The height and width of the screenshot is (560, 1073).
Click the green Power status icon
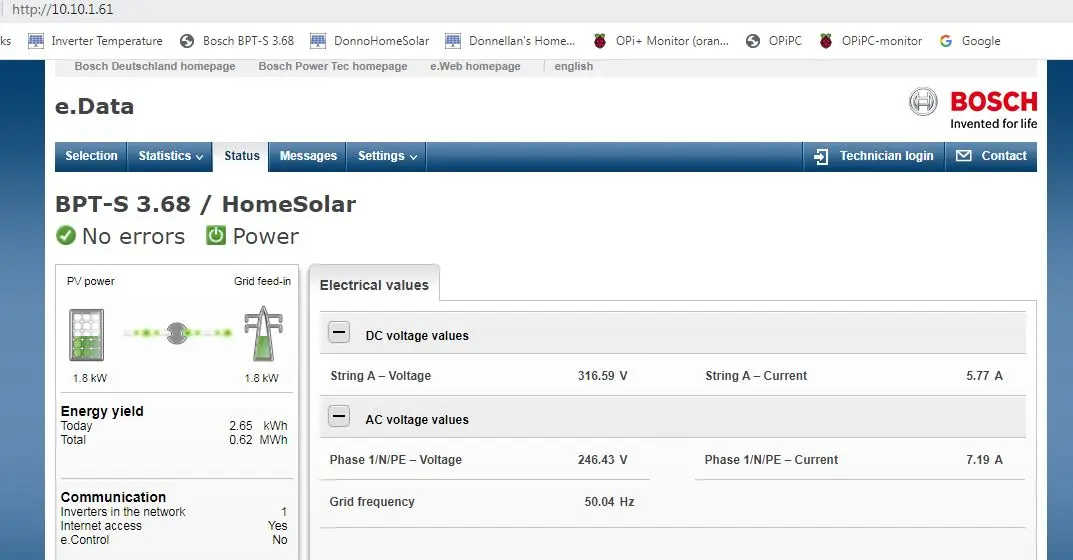[216, 236]
